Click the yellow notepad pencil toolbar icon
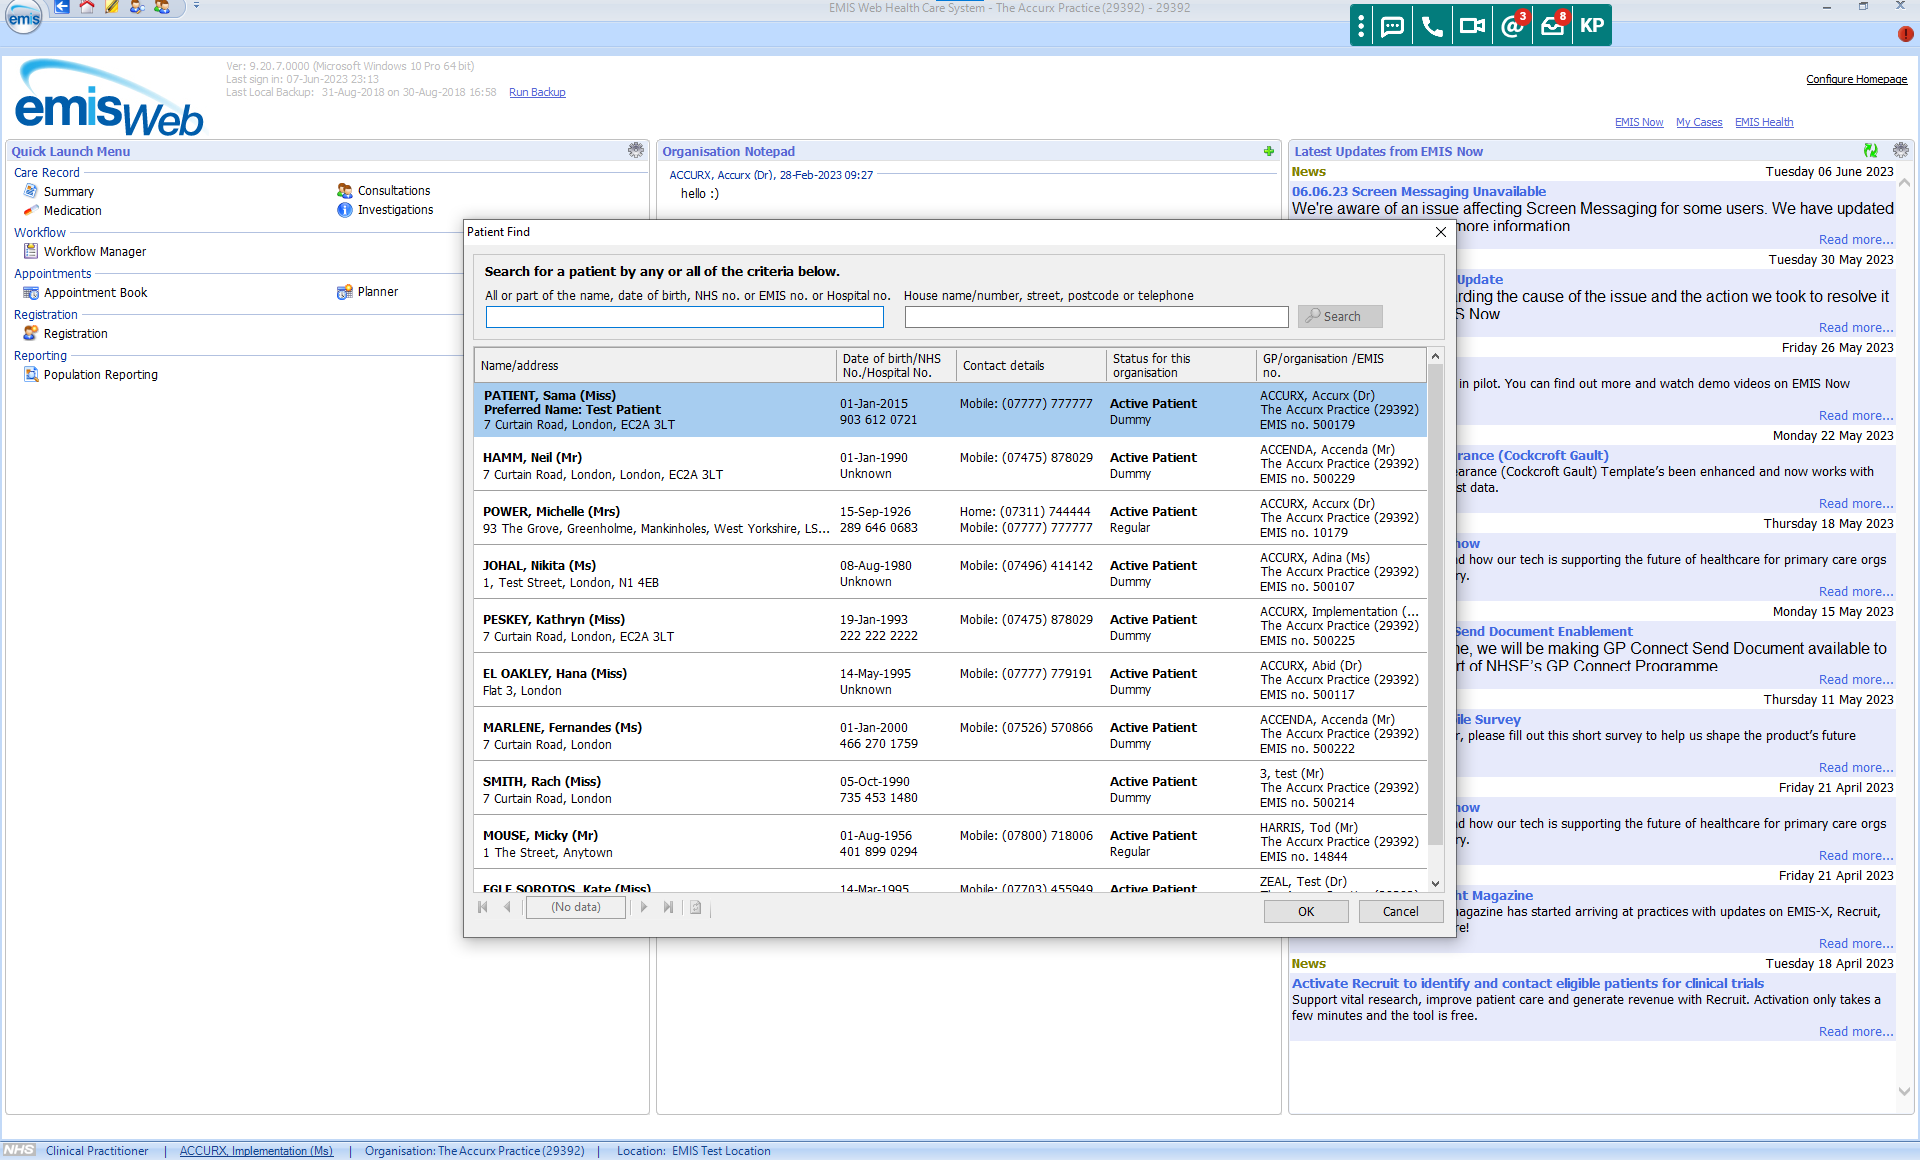The image size is (1920, 1160). pos(112,7)
